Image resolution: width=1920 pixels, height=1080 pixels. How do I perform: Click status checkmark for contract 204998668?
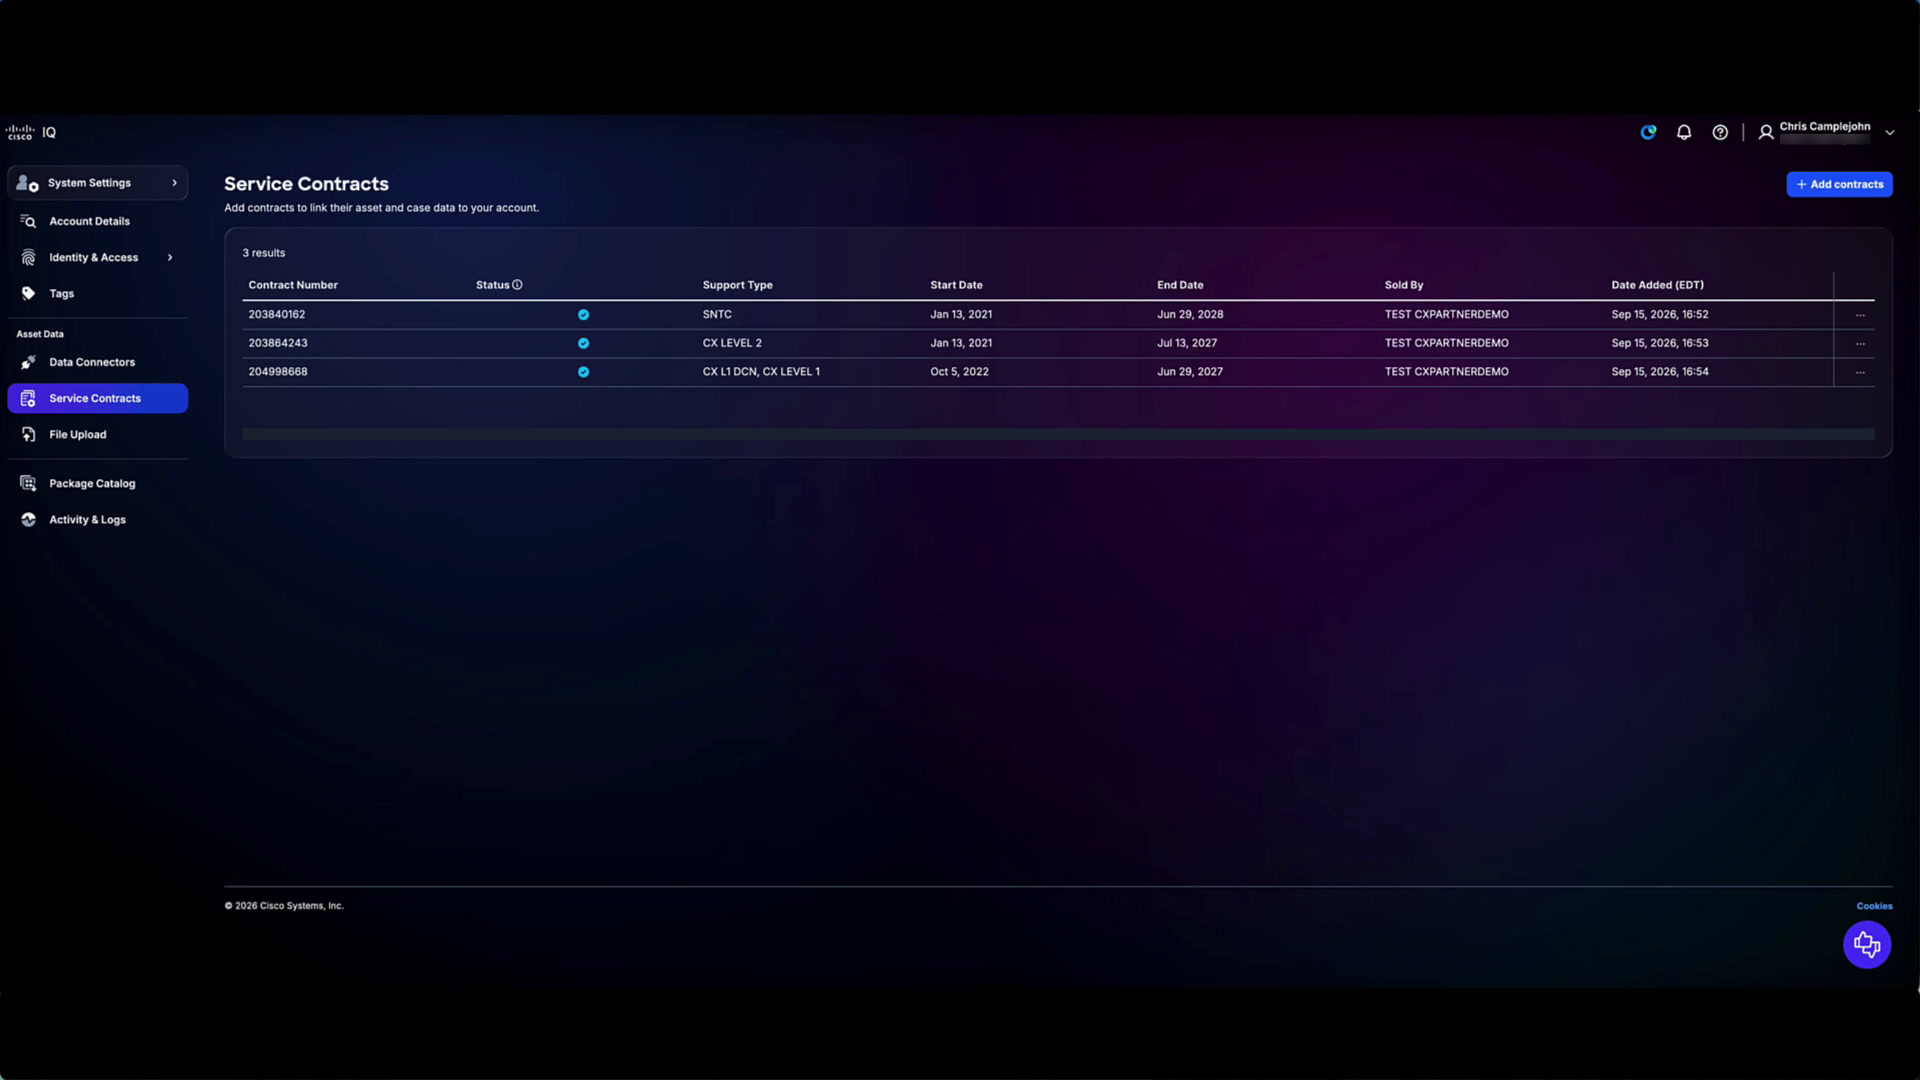pyautogui.click(x=583, y=372)
